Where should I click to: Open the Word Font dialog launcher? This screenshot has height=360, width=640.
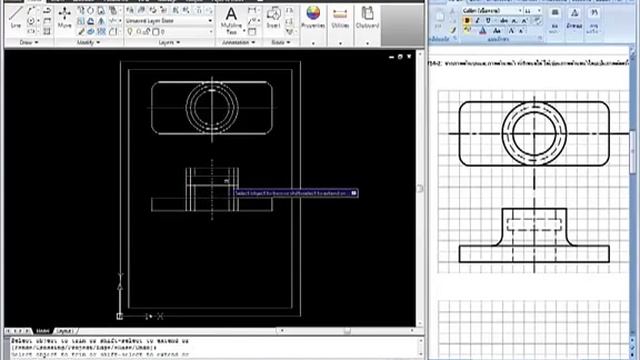click(540, 38)
